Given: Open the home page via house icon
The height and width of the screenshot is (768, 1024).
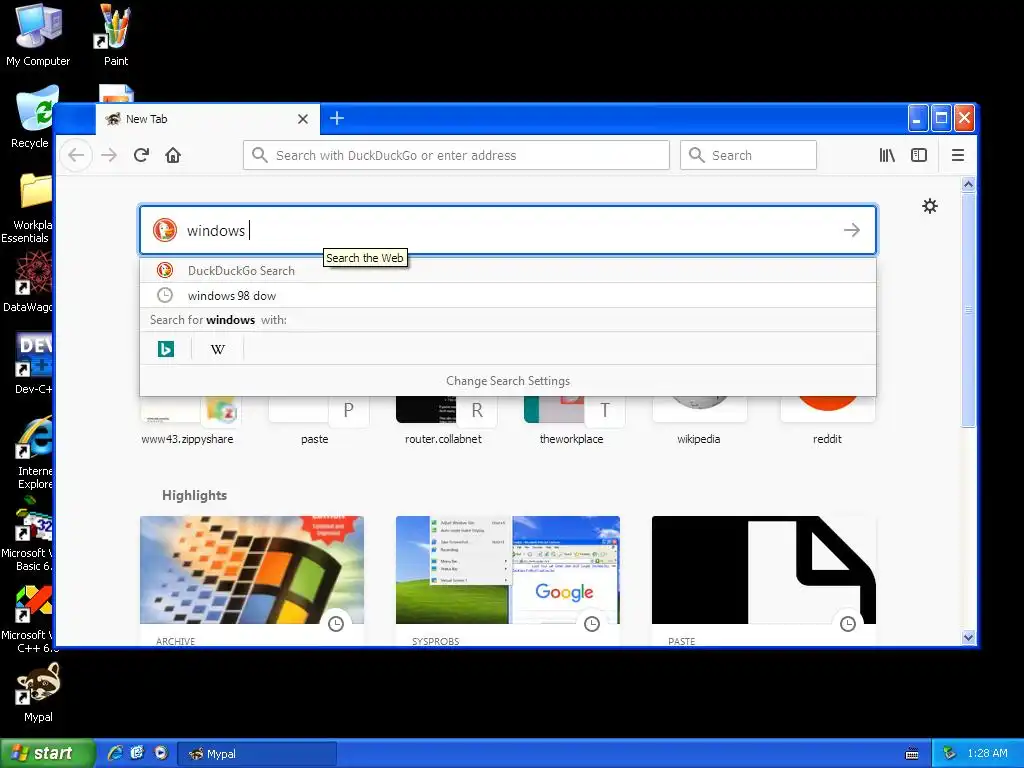Looking at the screenshot, I should [x=173, y=155].
